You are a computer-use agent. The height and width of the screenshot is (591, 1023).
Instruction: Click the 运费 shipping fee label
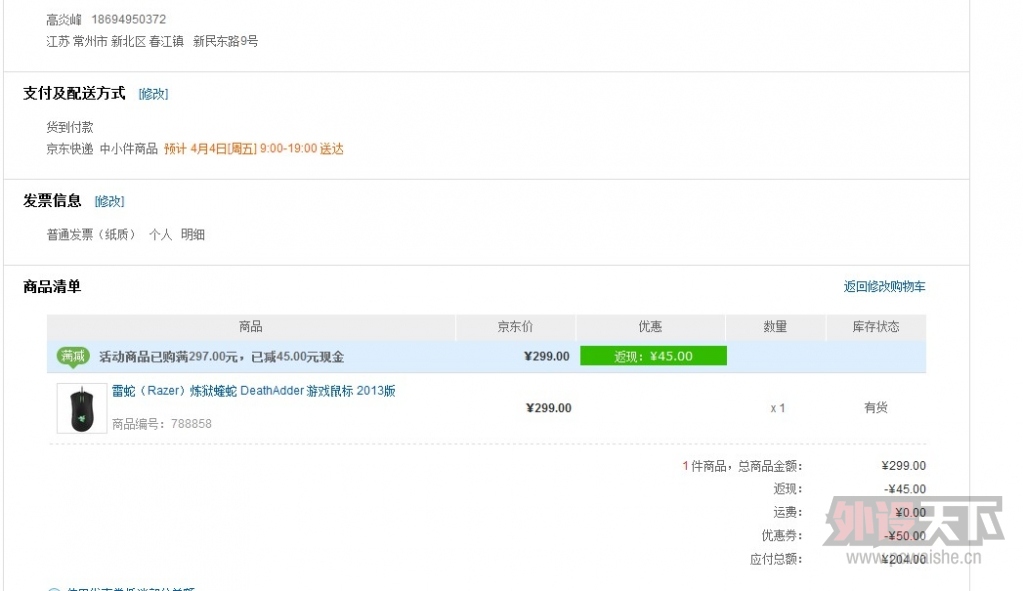pos(787,513)
